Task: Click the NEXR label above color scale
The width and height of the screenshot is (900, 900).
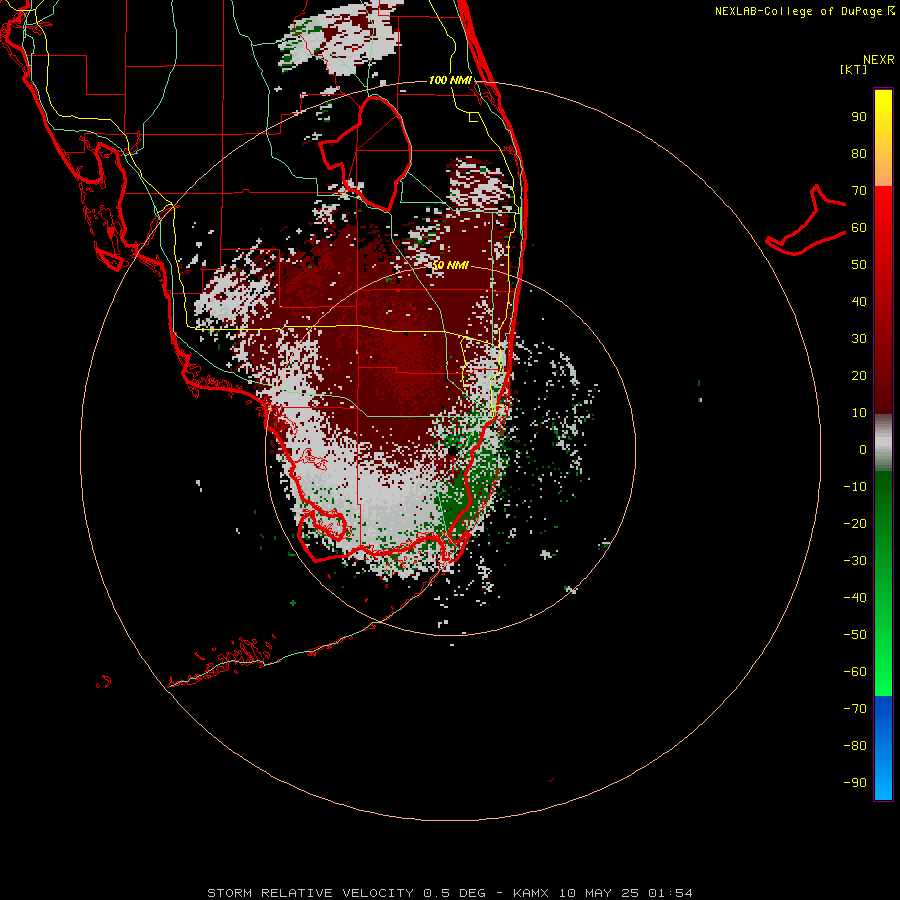Action: click(879, 60)
